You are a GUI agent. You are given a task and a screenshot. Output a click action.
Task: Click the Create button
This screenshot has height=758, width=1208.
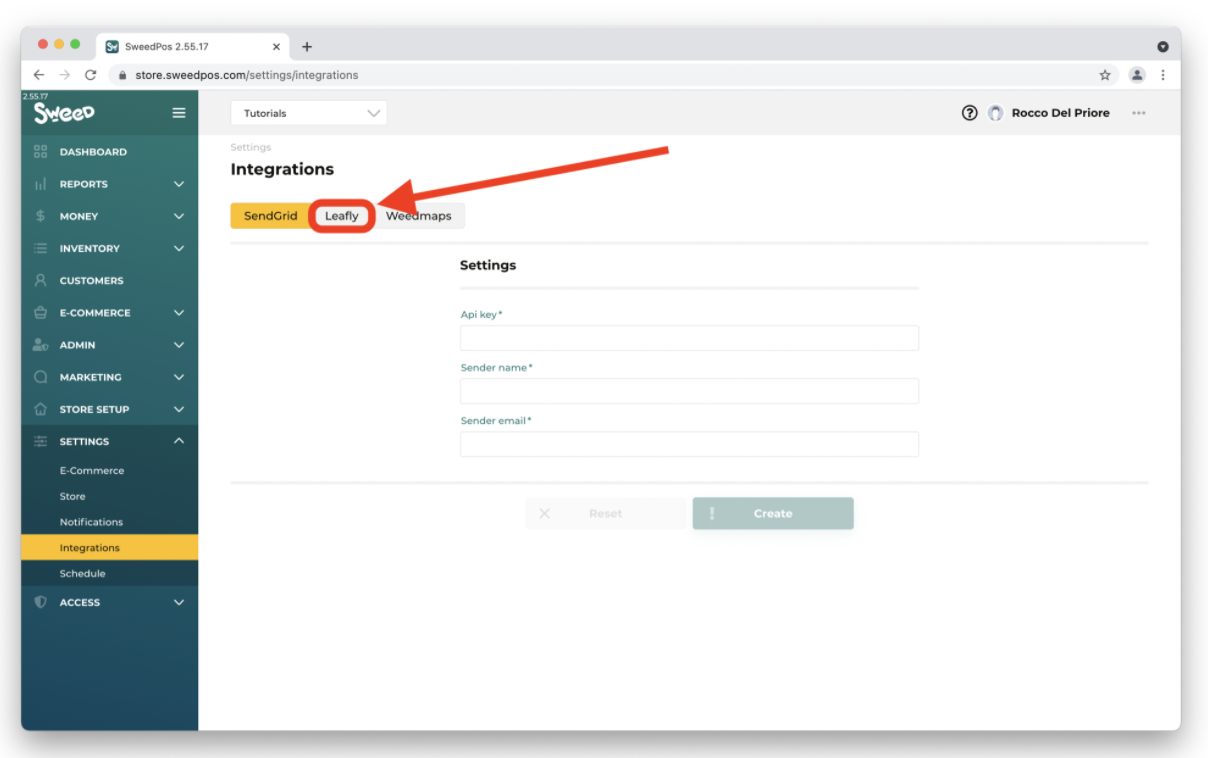(773, 514)
